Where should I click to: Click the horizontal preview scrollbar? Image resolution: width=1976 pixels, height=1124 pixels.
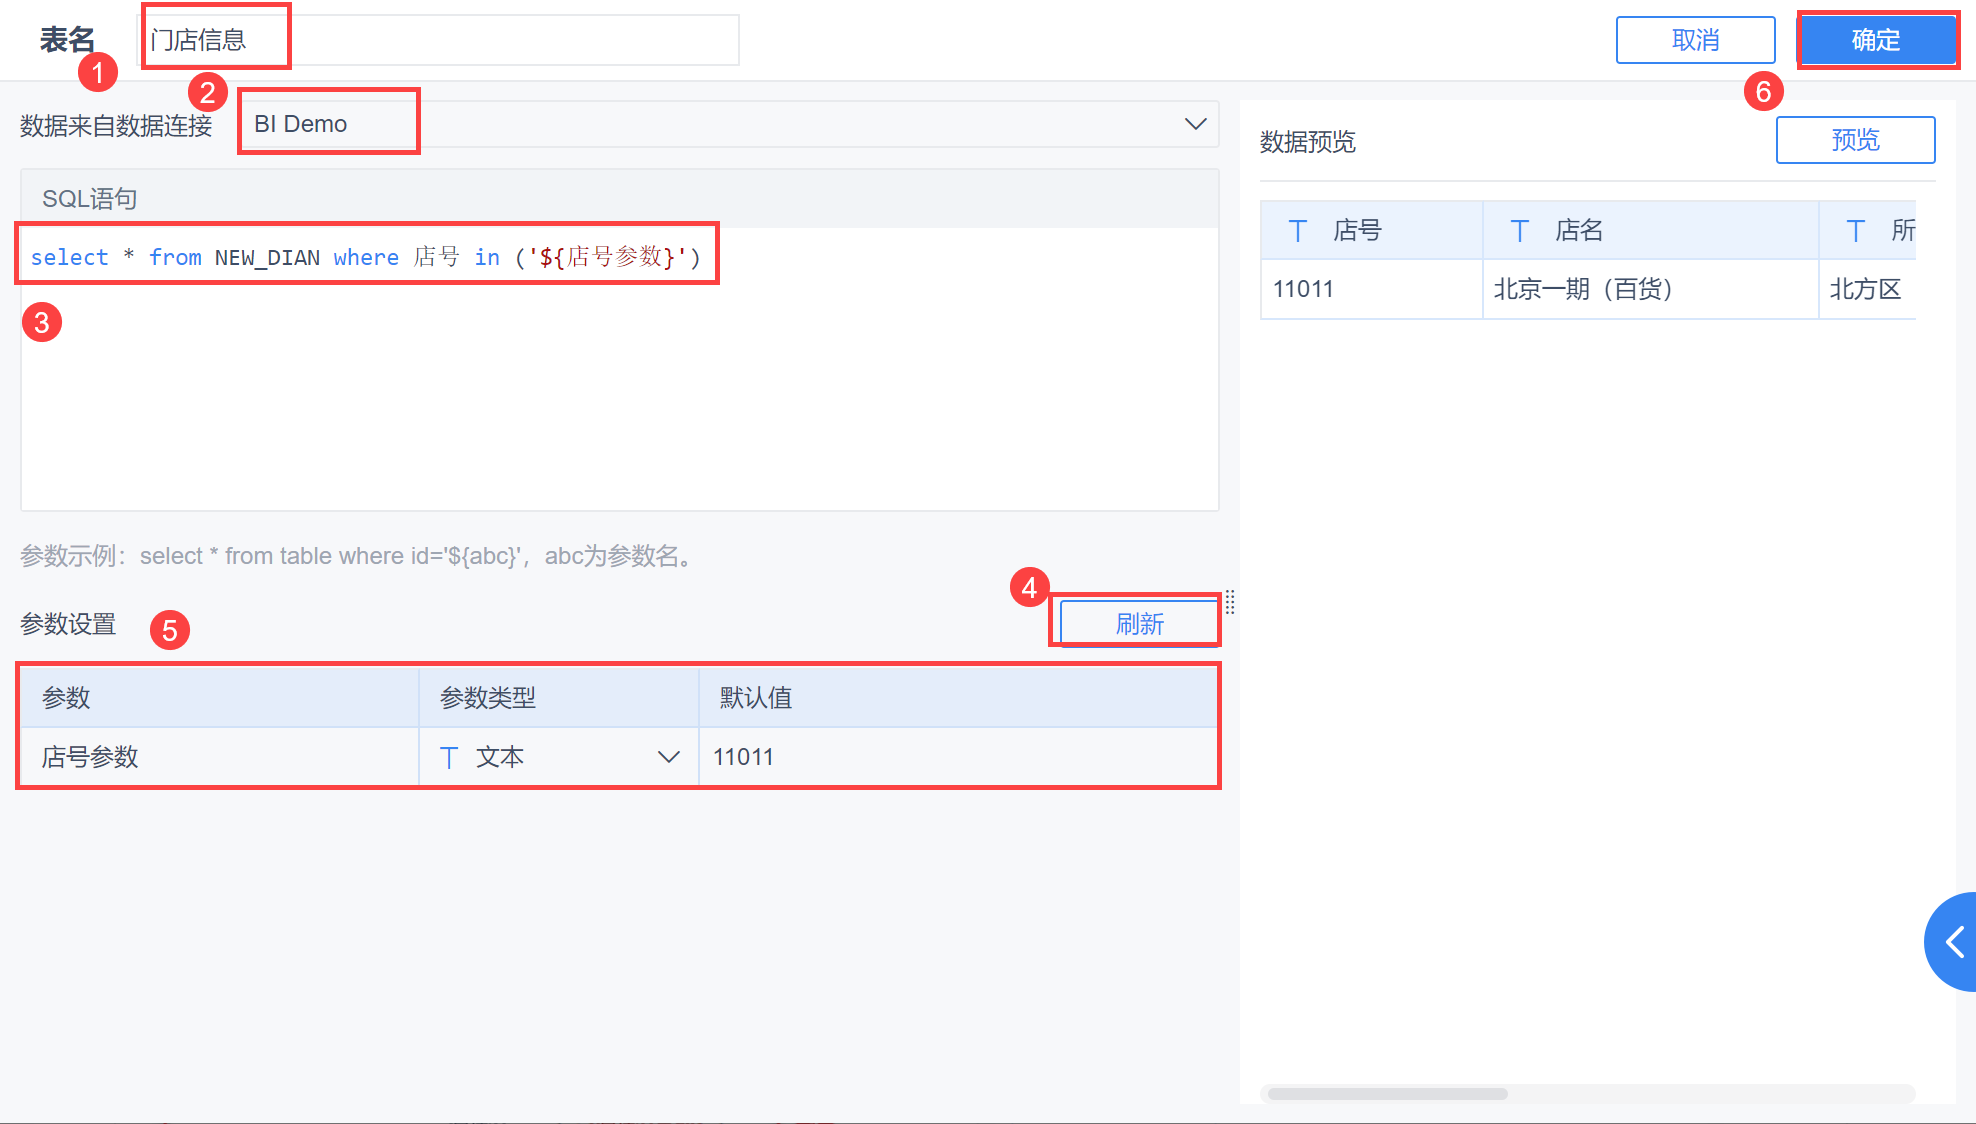[1387, 1094]
